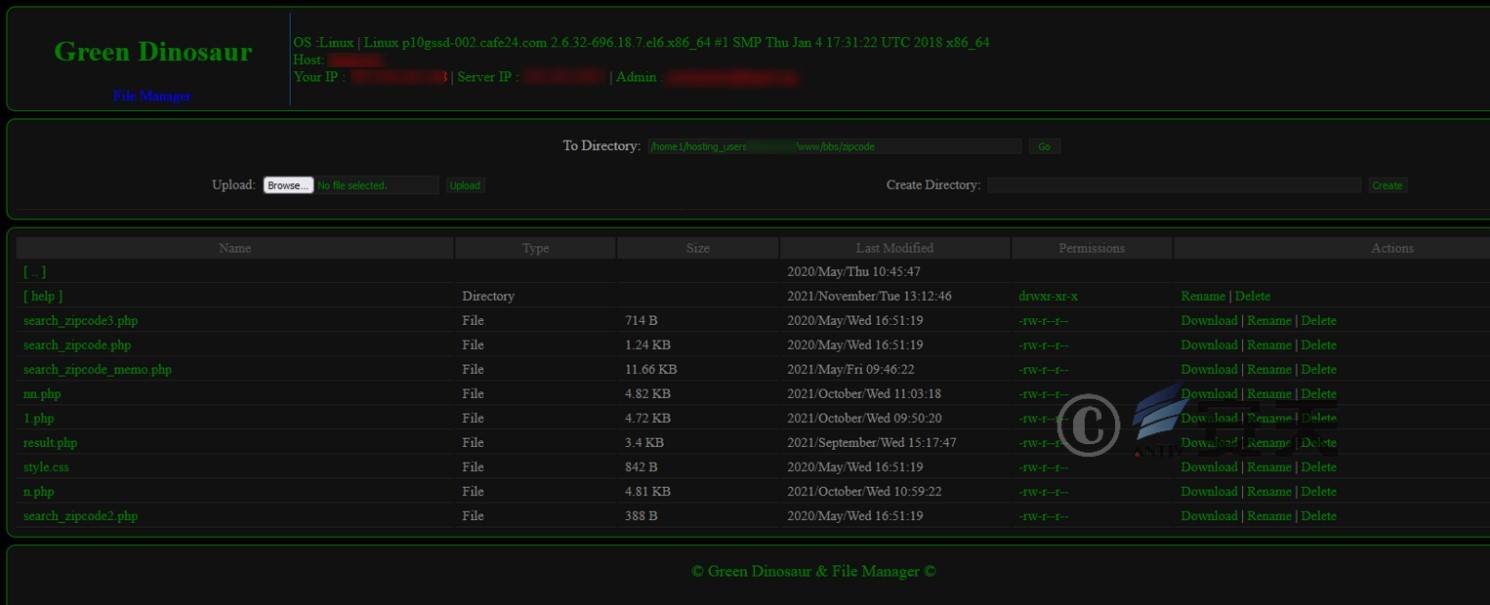The width and height of the screenshot is (1490, 605).
Task: Delete search_zipcode3.php
Action: click(x=1319, y=321)
